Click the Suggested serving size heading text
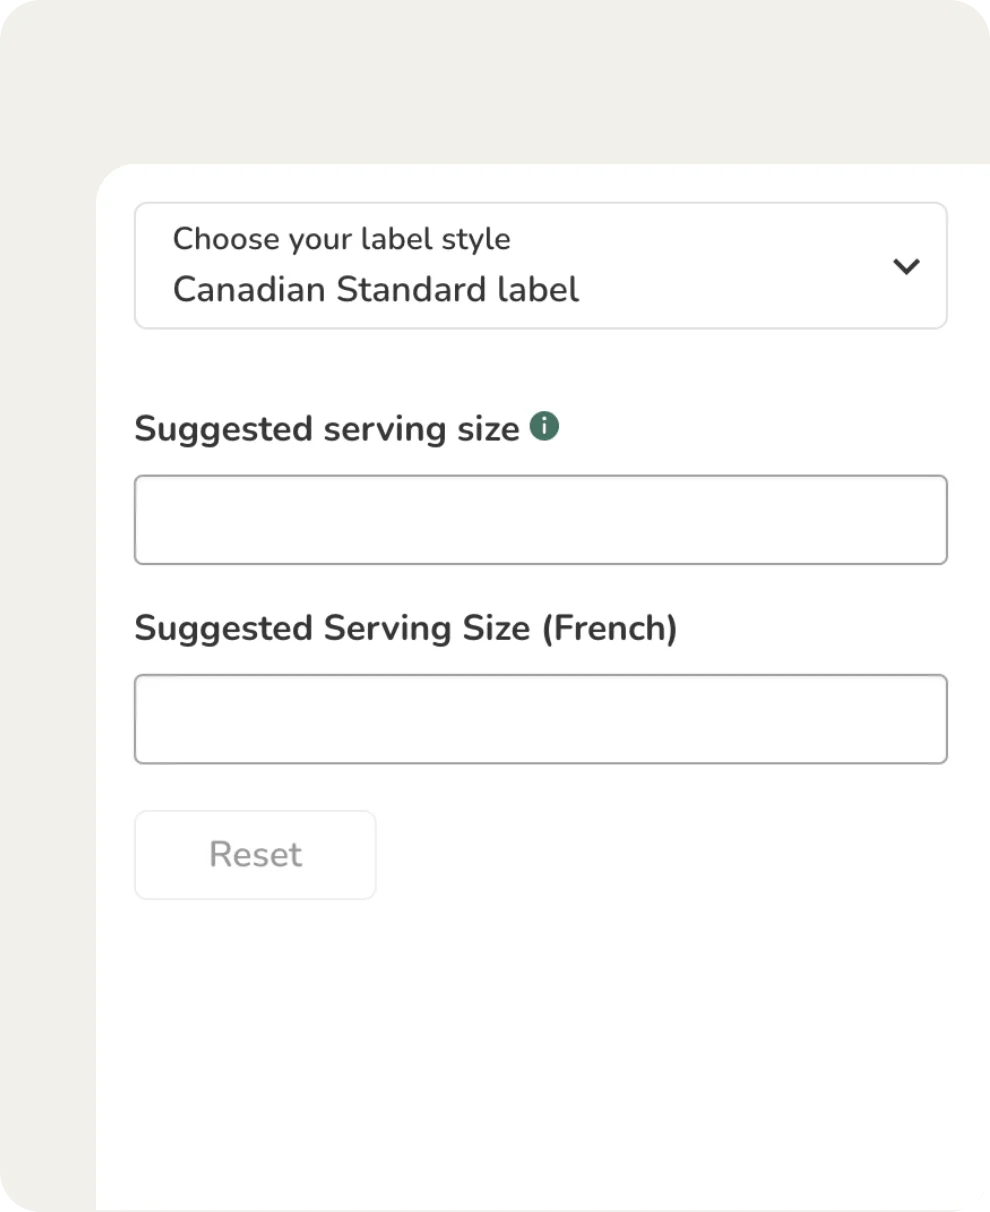 point(327,429)
